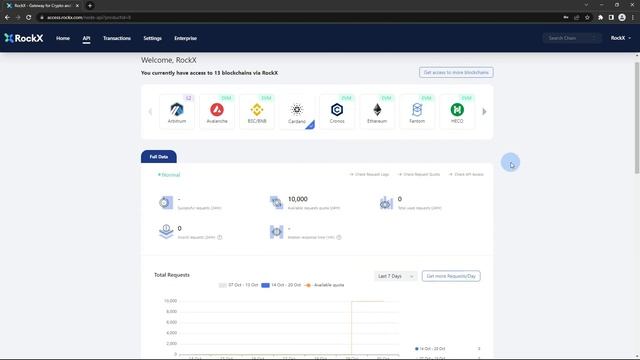Open the browser tab search chevron

tap(586, 5)
